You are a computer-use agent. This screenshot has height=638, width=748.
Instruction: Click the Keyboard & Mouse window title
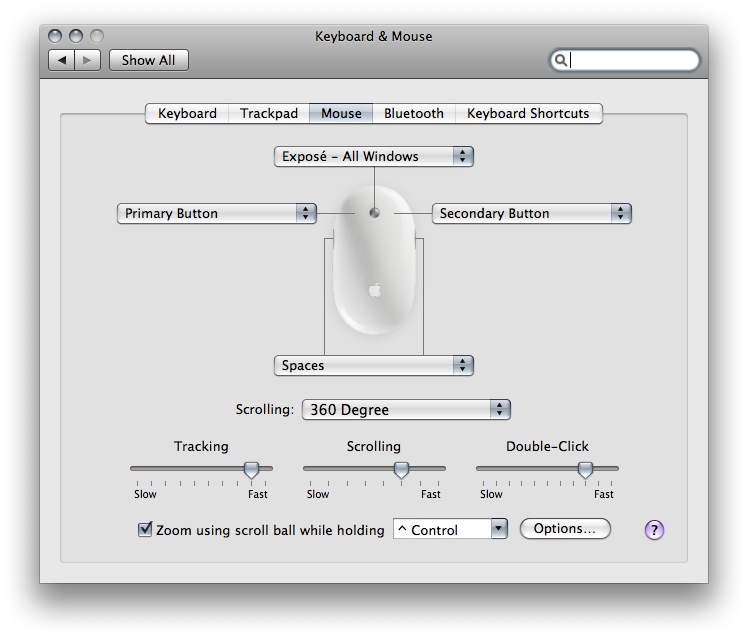pyautogui.click(x=374, y=36)
